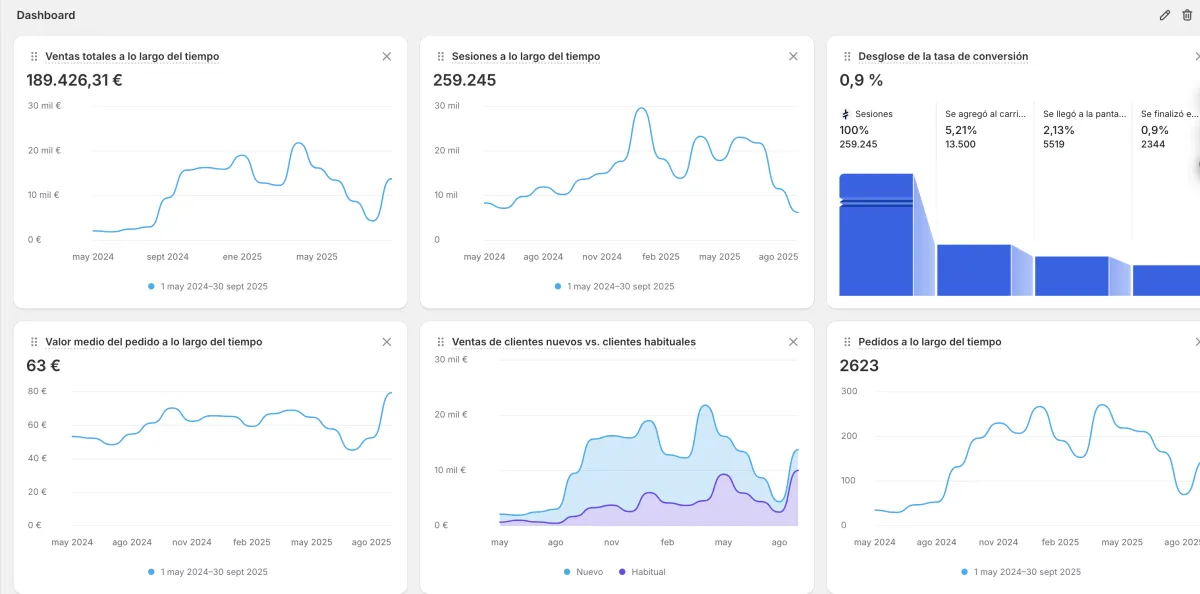Click the Valor medio del pedido drag handle

34,342
